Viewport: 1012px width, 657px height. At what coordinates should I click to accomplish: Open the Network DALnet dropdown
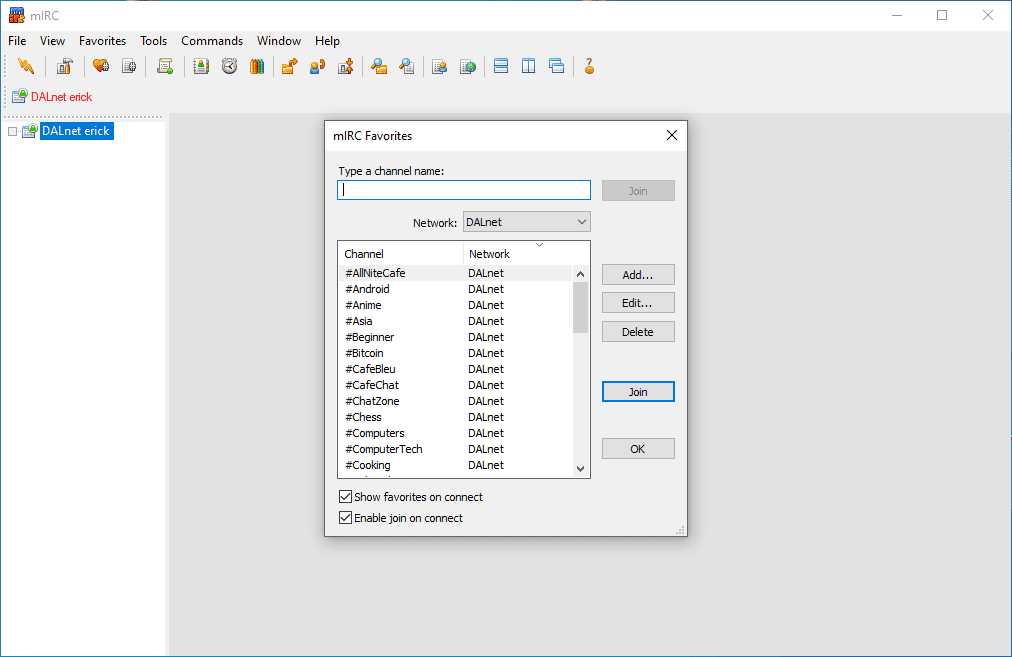527,222
